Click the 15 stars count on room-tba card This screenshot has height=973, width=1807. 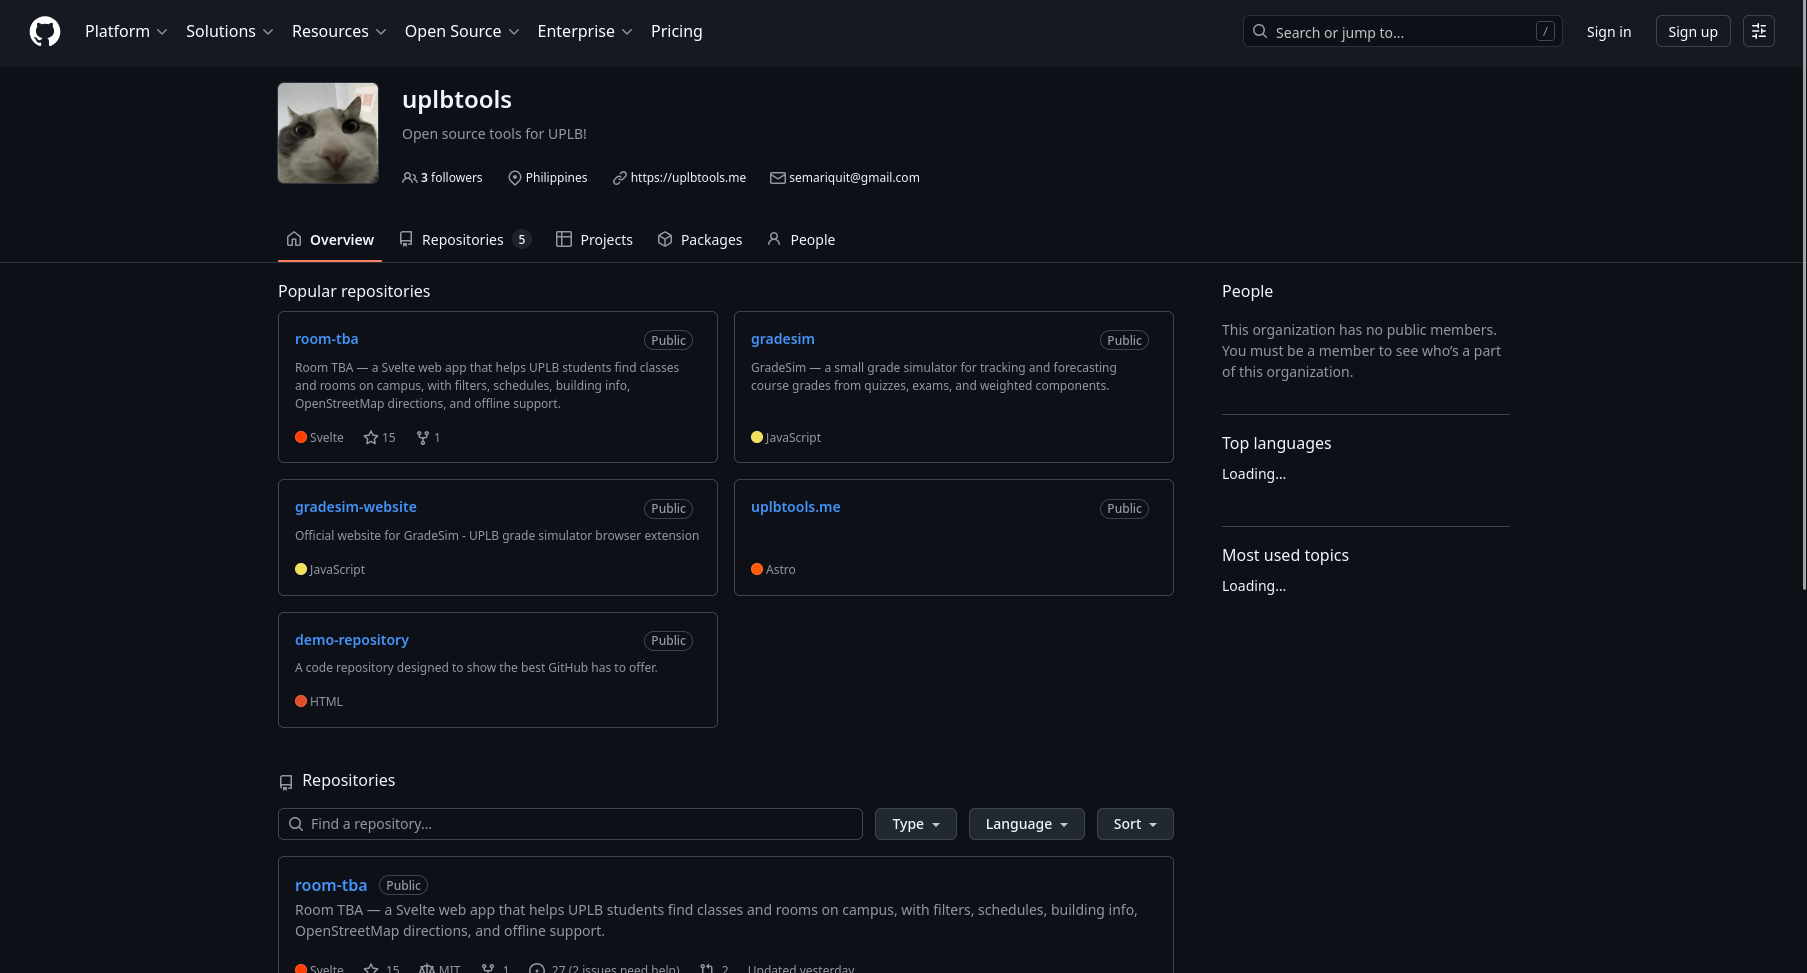click(389, 438)
